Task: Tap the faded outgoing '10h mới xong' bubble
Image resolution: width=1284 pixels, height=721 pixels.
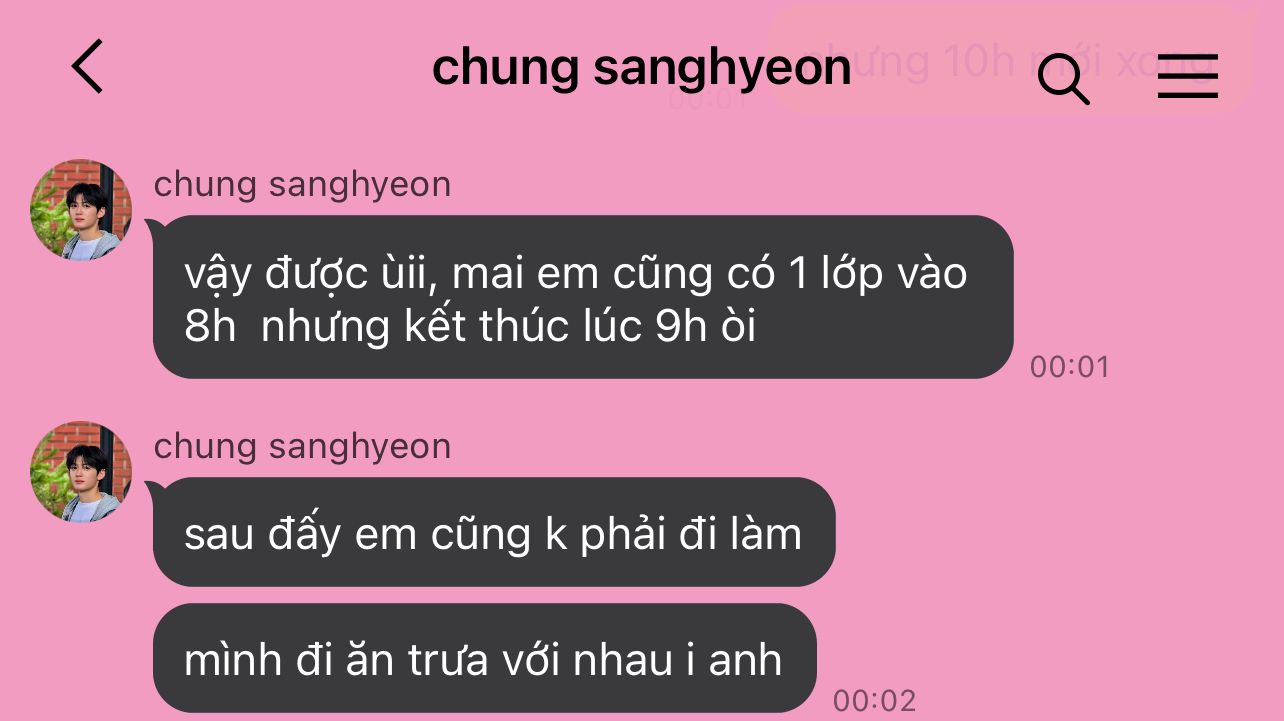Action: (1010, 60)
